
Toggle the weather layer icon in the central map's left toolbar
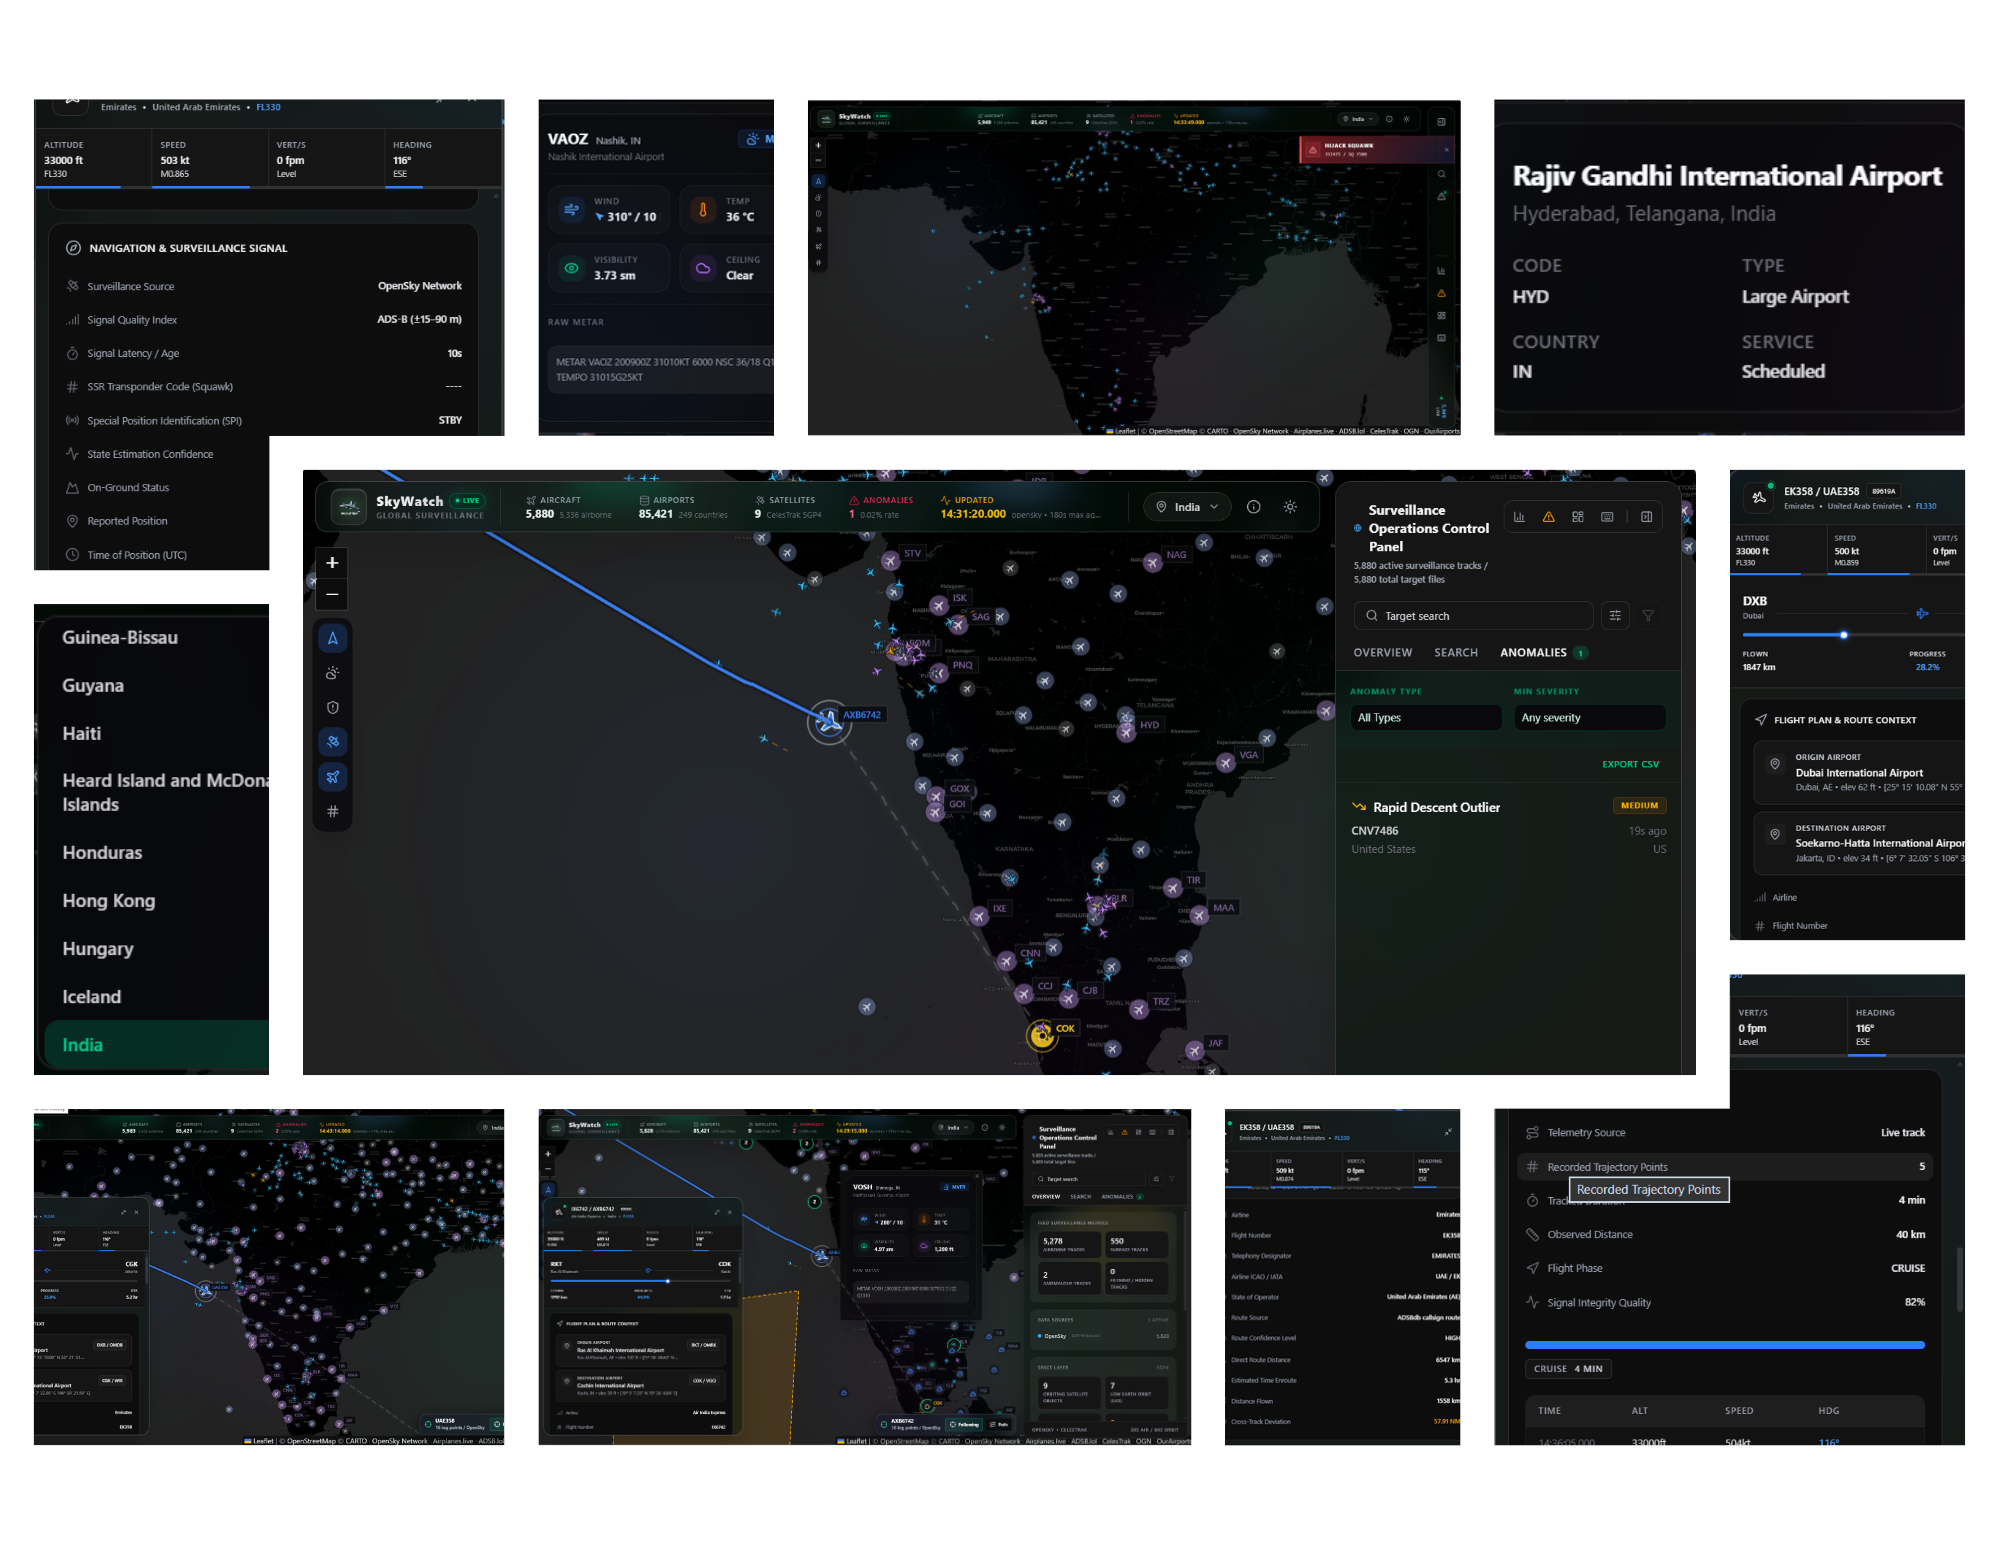333,673
